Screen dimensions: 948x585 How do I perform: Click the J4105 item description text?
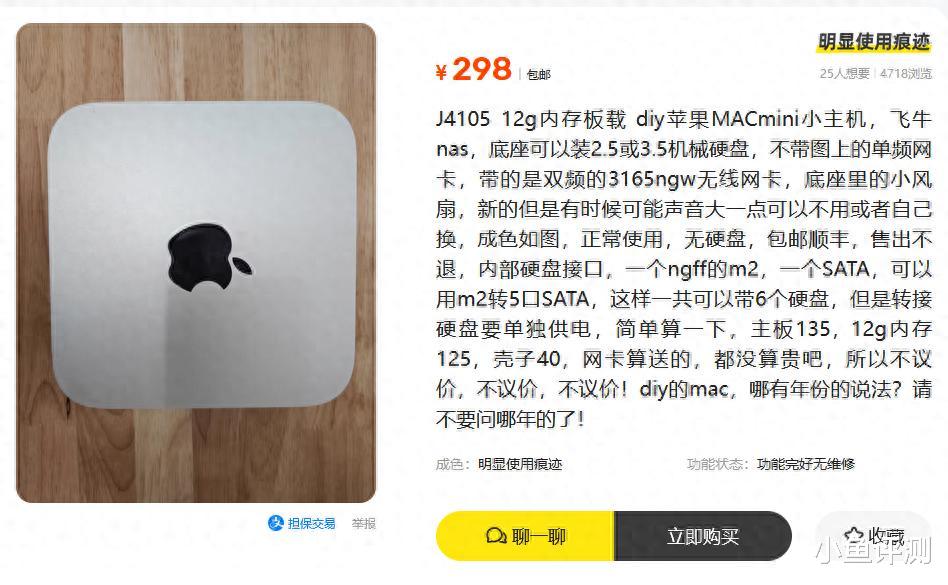click(684, 269)
